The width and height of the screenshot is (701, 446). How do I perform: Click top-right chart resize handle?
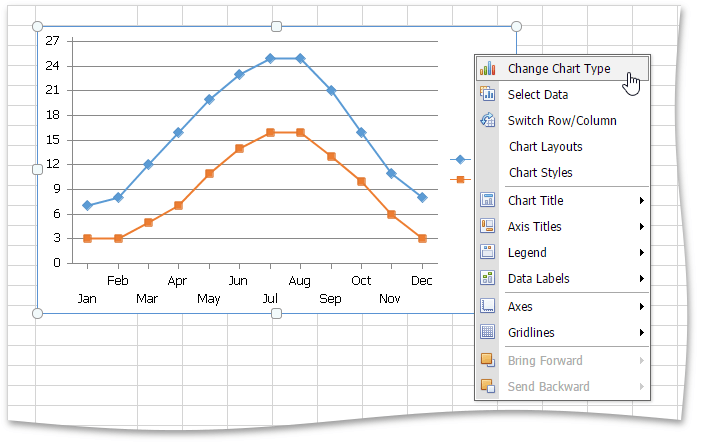[516, 26]
